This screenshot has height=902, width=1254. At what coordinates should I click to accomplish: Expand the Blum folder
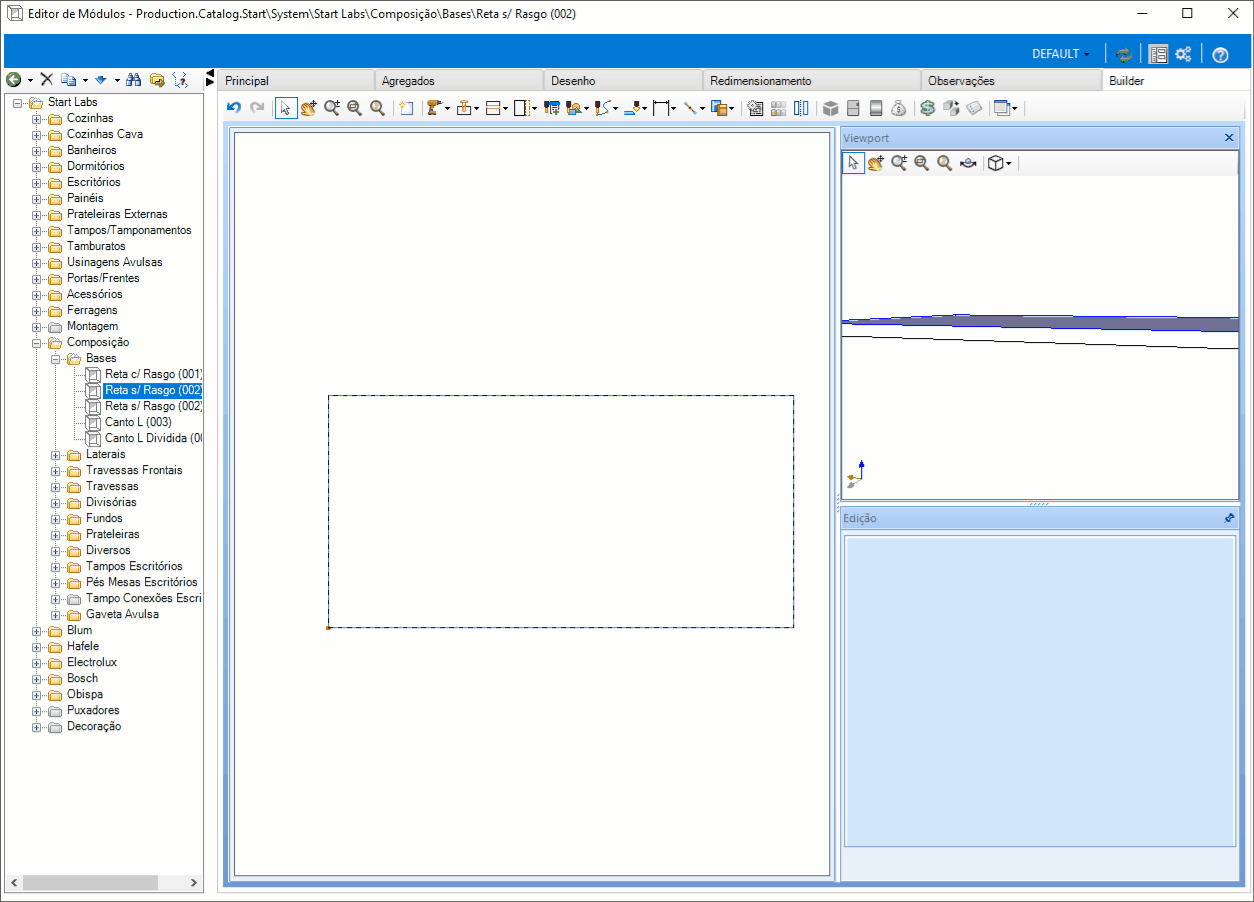37,630
